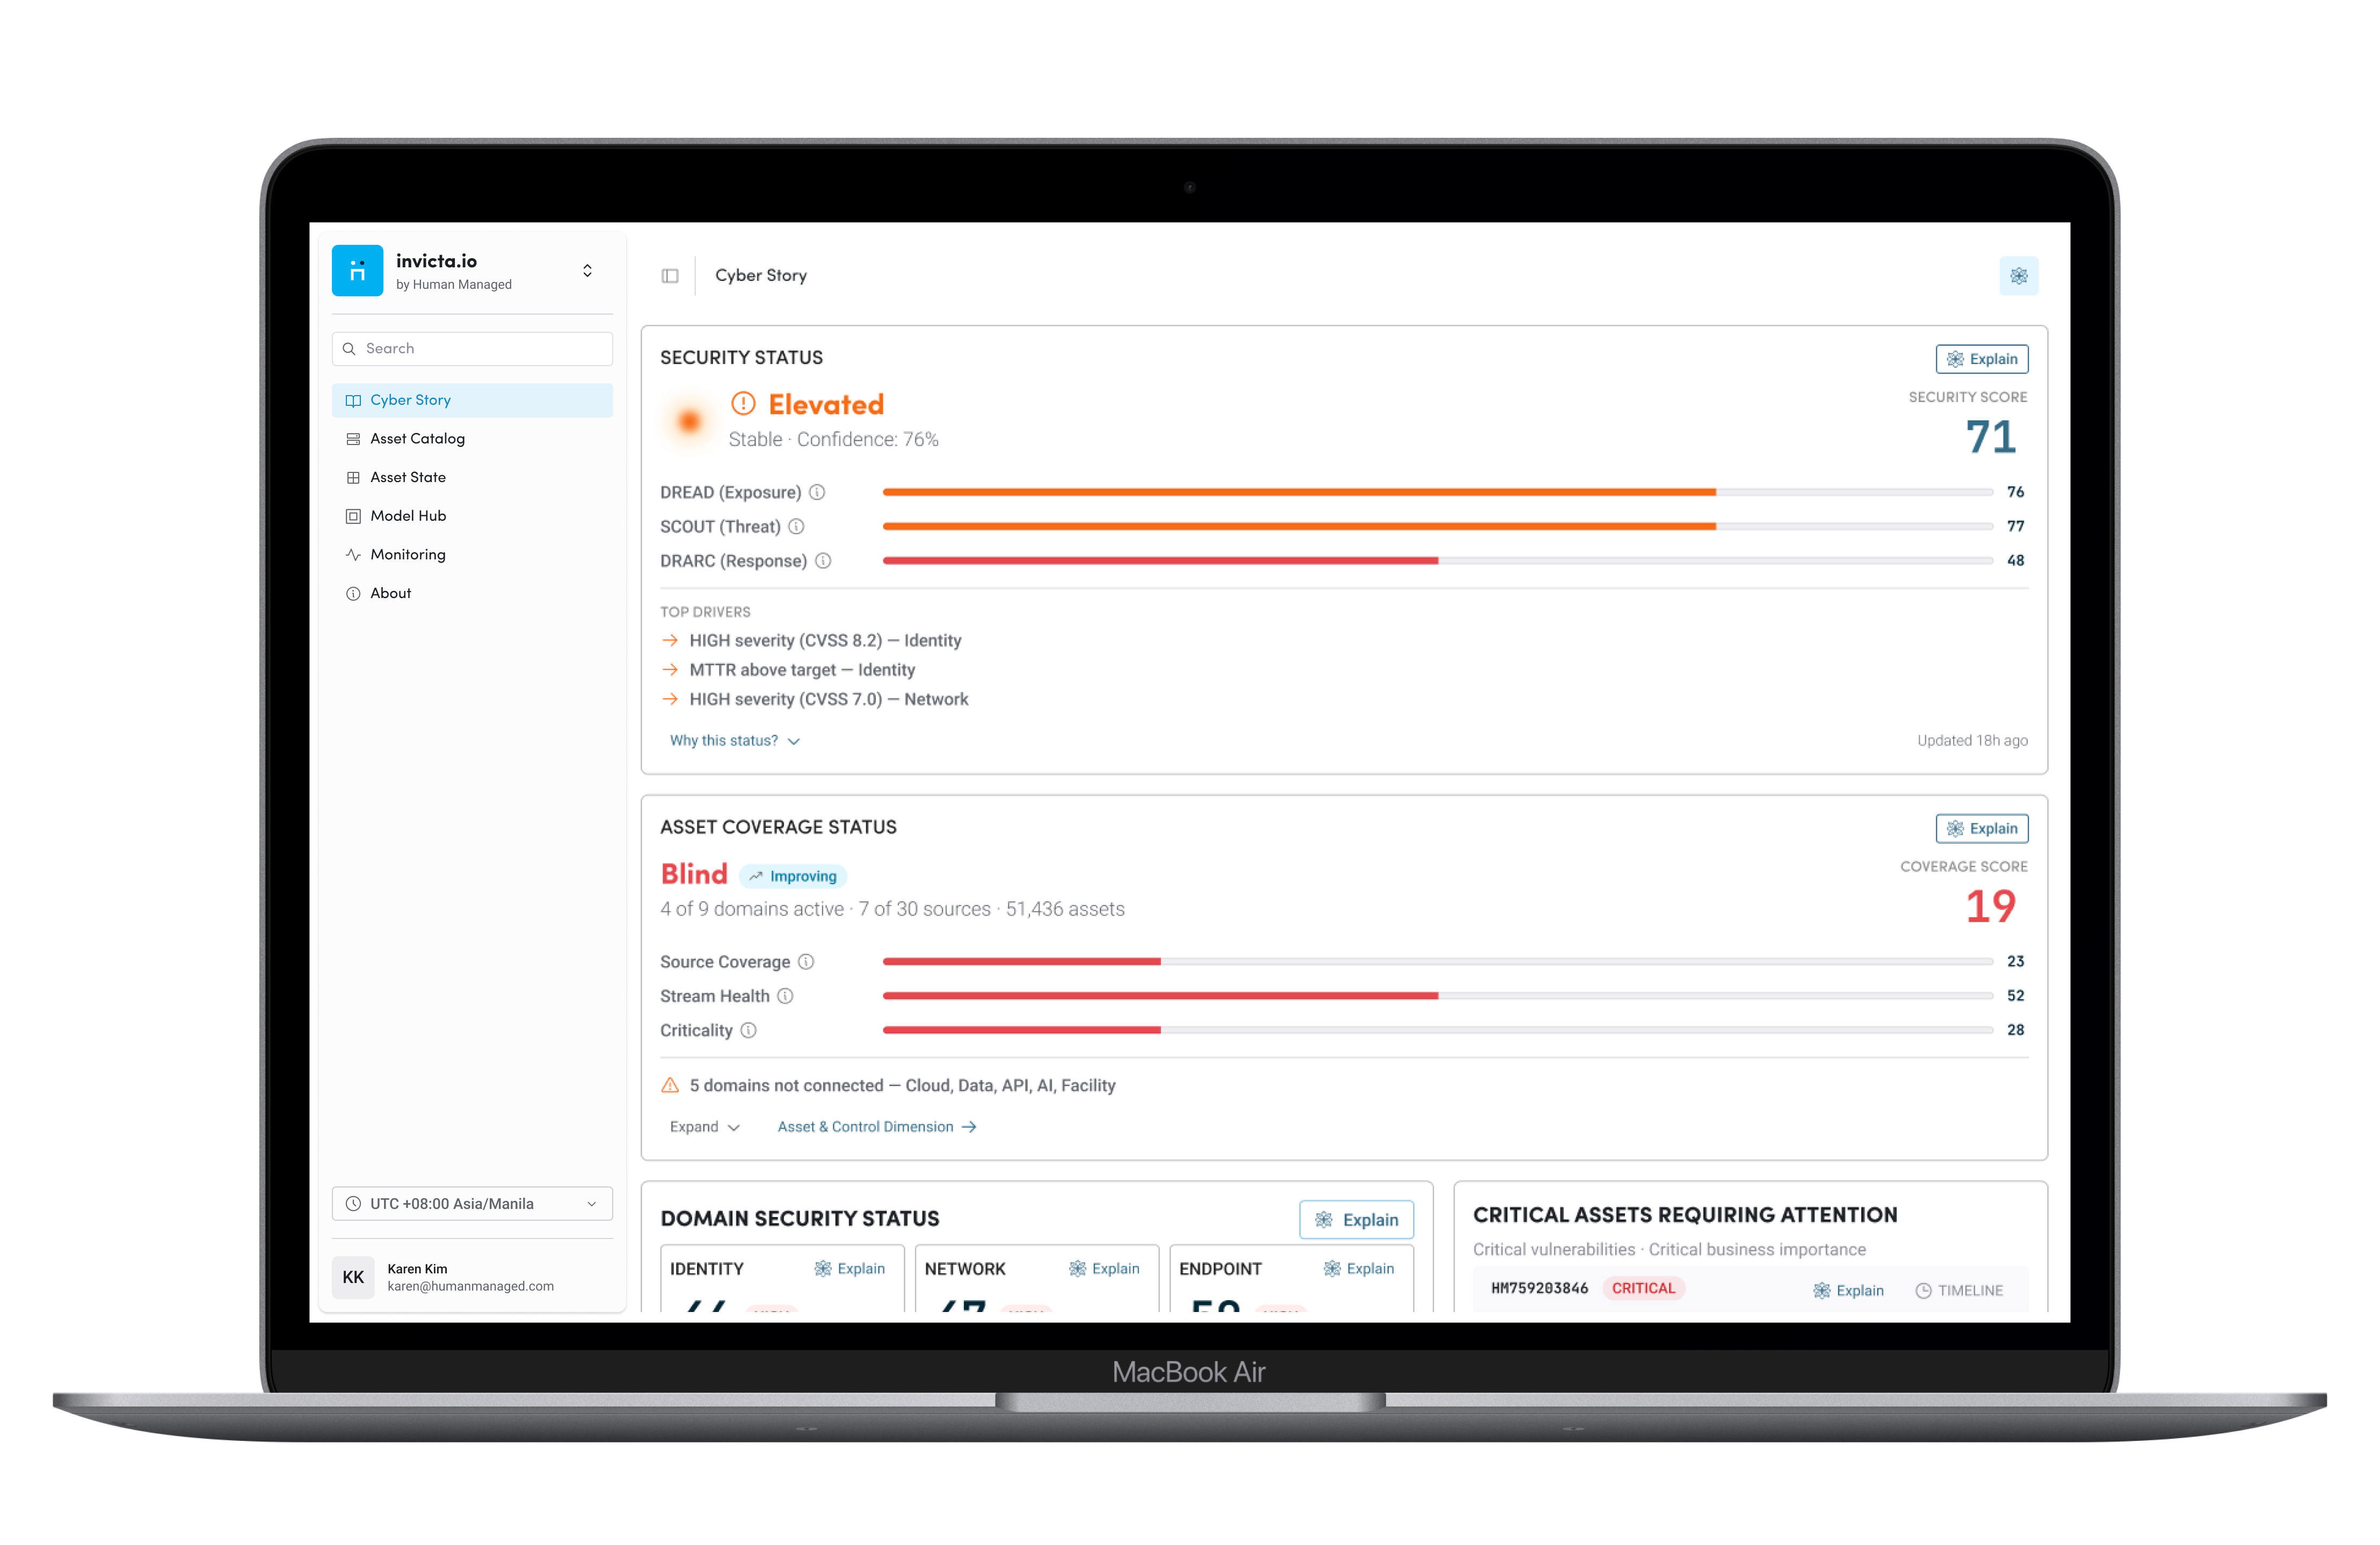This screenshot has width=2380, height=1545.
Task: Click the AI assistant icon at top right
Action: 2018,276
